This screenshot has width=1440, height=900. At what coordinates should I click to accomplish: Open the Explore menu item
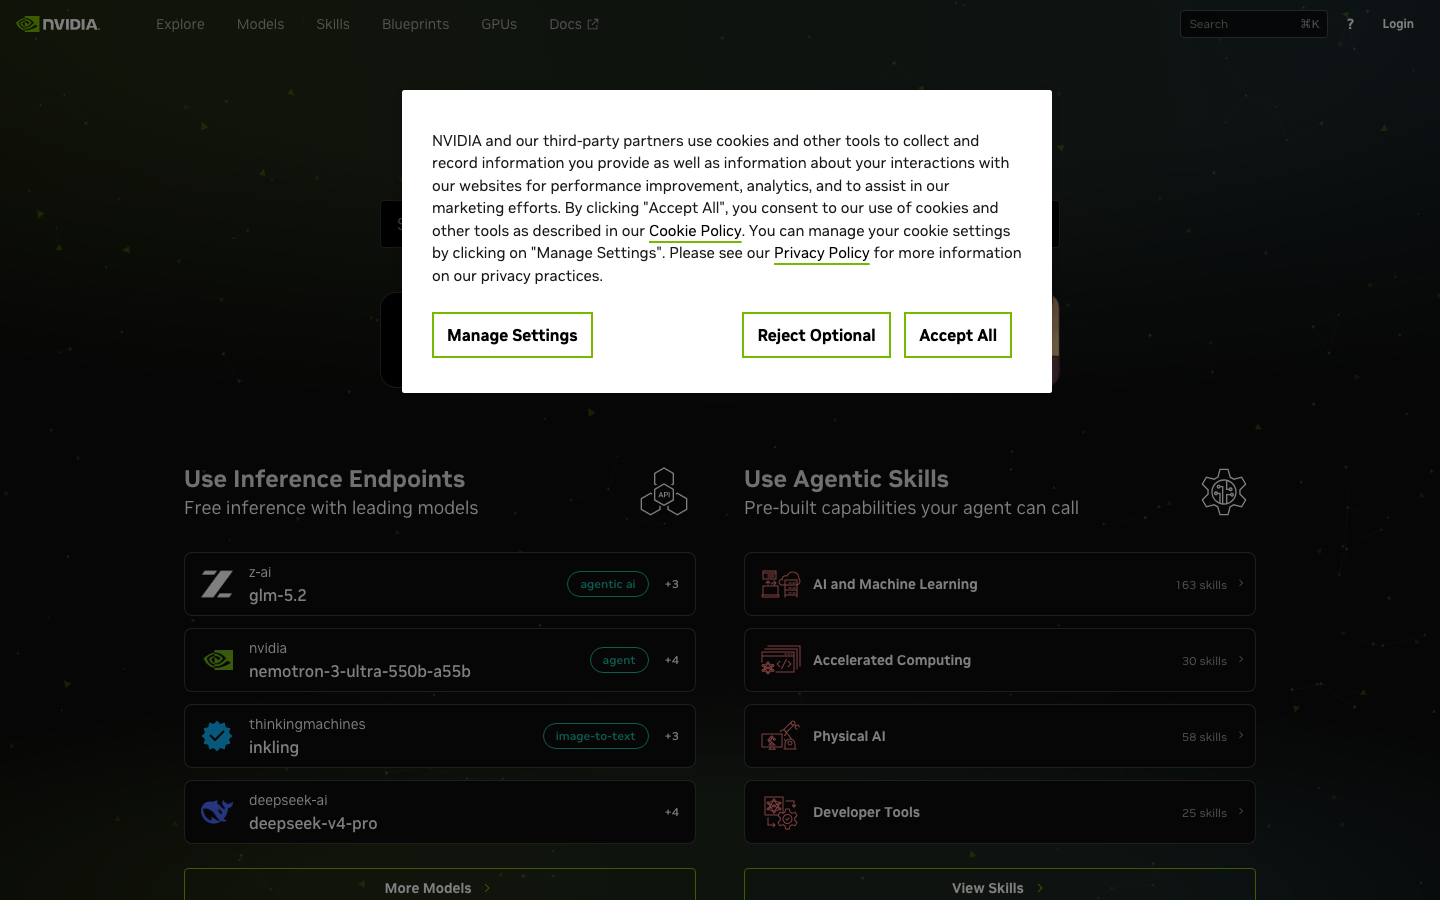pos(180,24)
